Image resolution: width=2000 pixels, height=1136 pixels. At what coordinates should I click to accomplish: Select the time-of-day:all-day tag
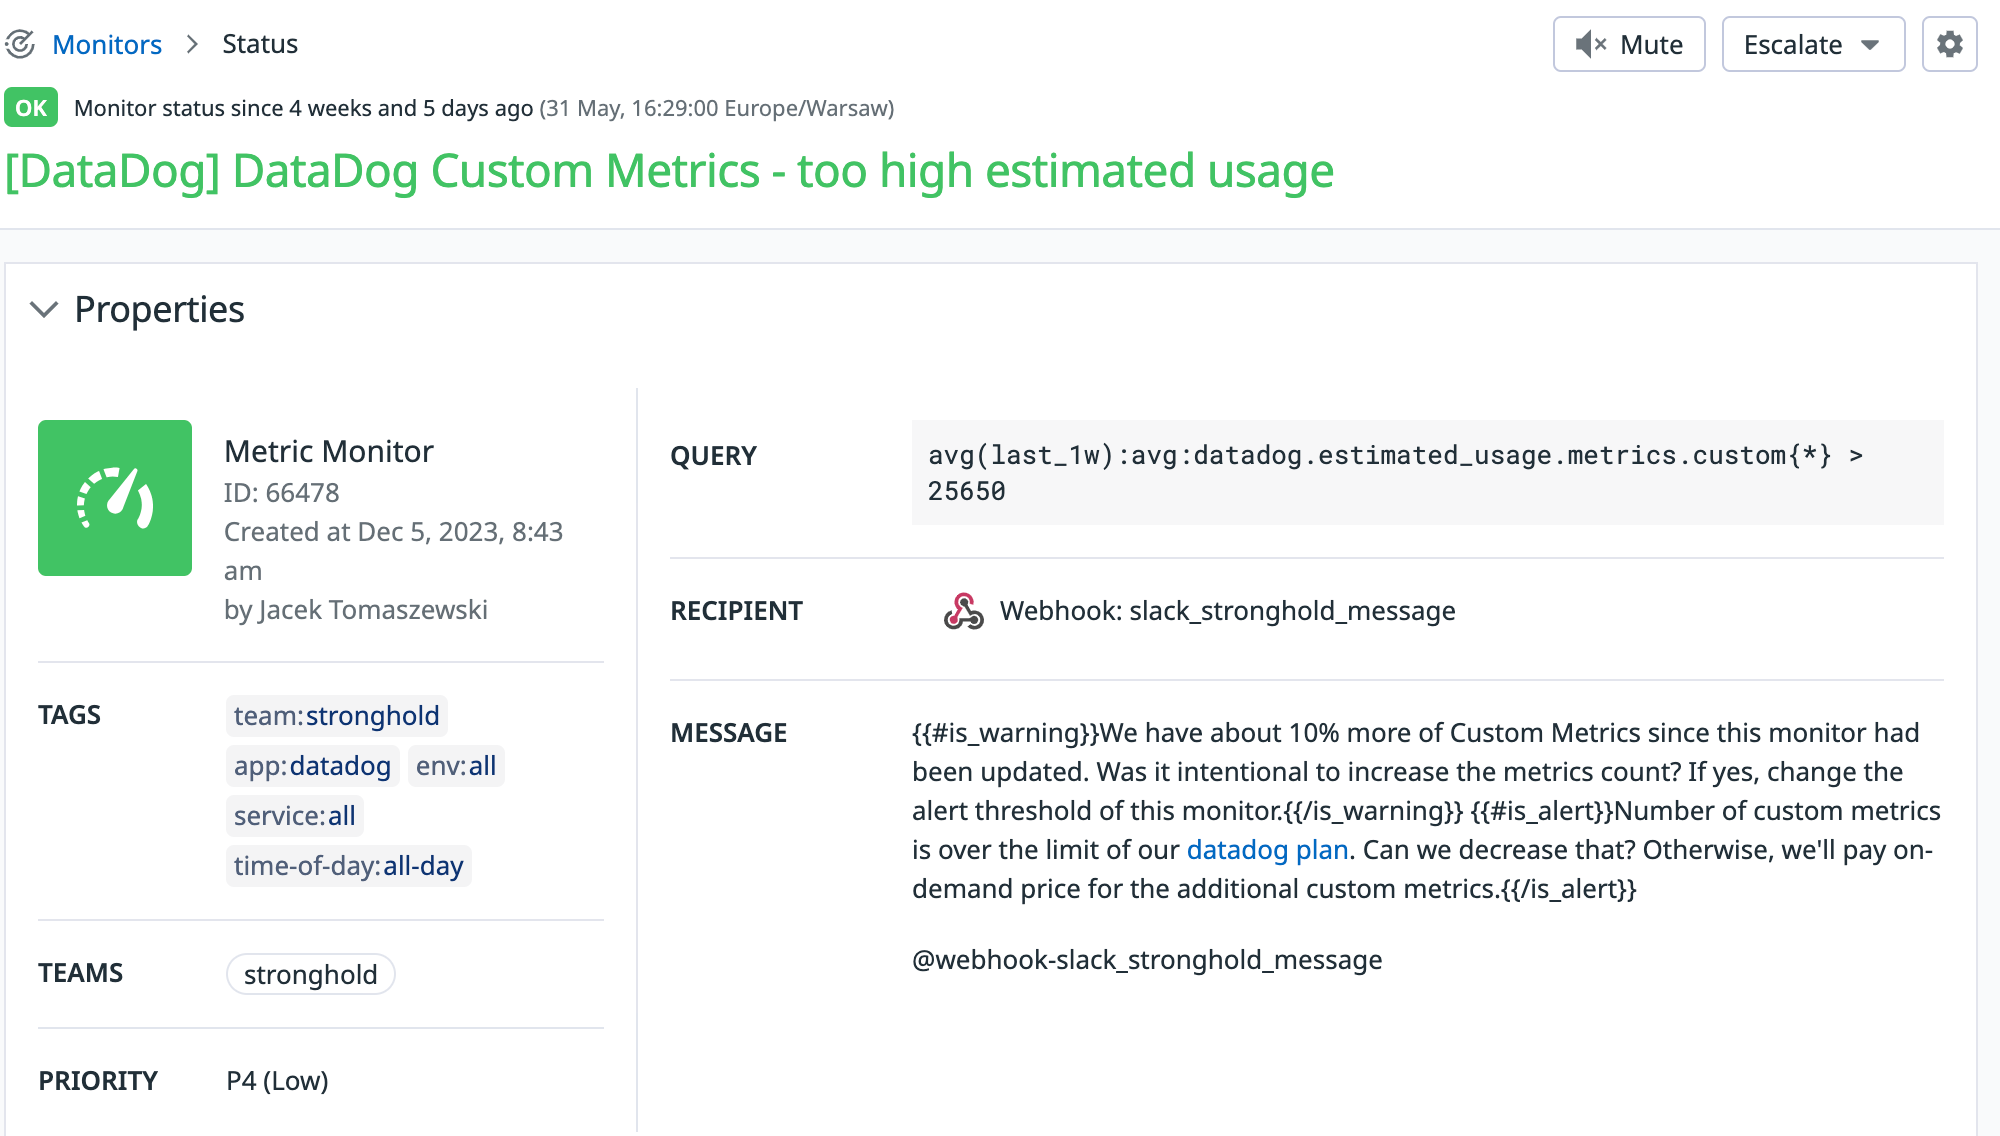349,866
